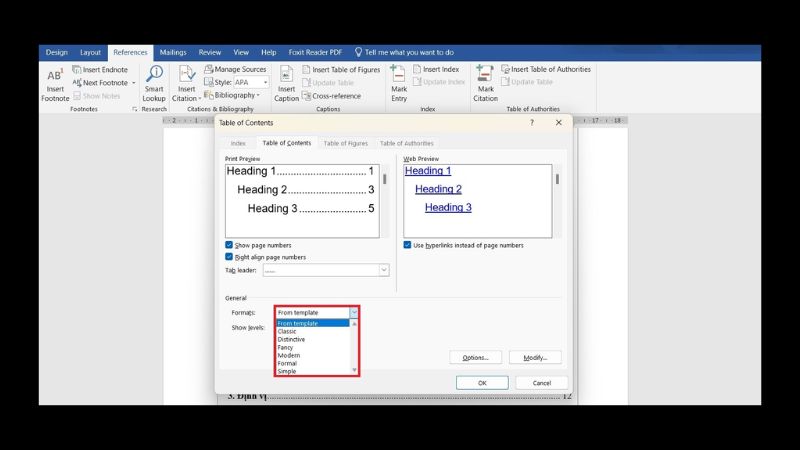This screenshot has width=800, height=450.
Task: Click the Cancel button
Action: (541, 383)
